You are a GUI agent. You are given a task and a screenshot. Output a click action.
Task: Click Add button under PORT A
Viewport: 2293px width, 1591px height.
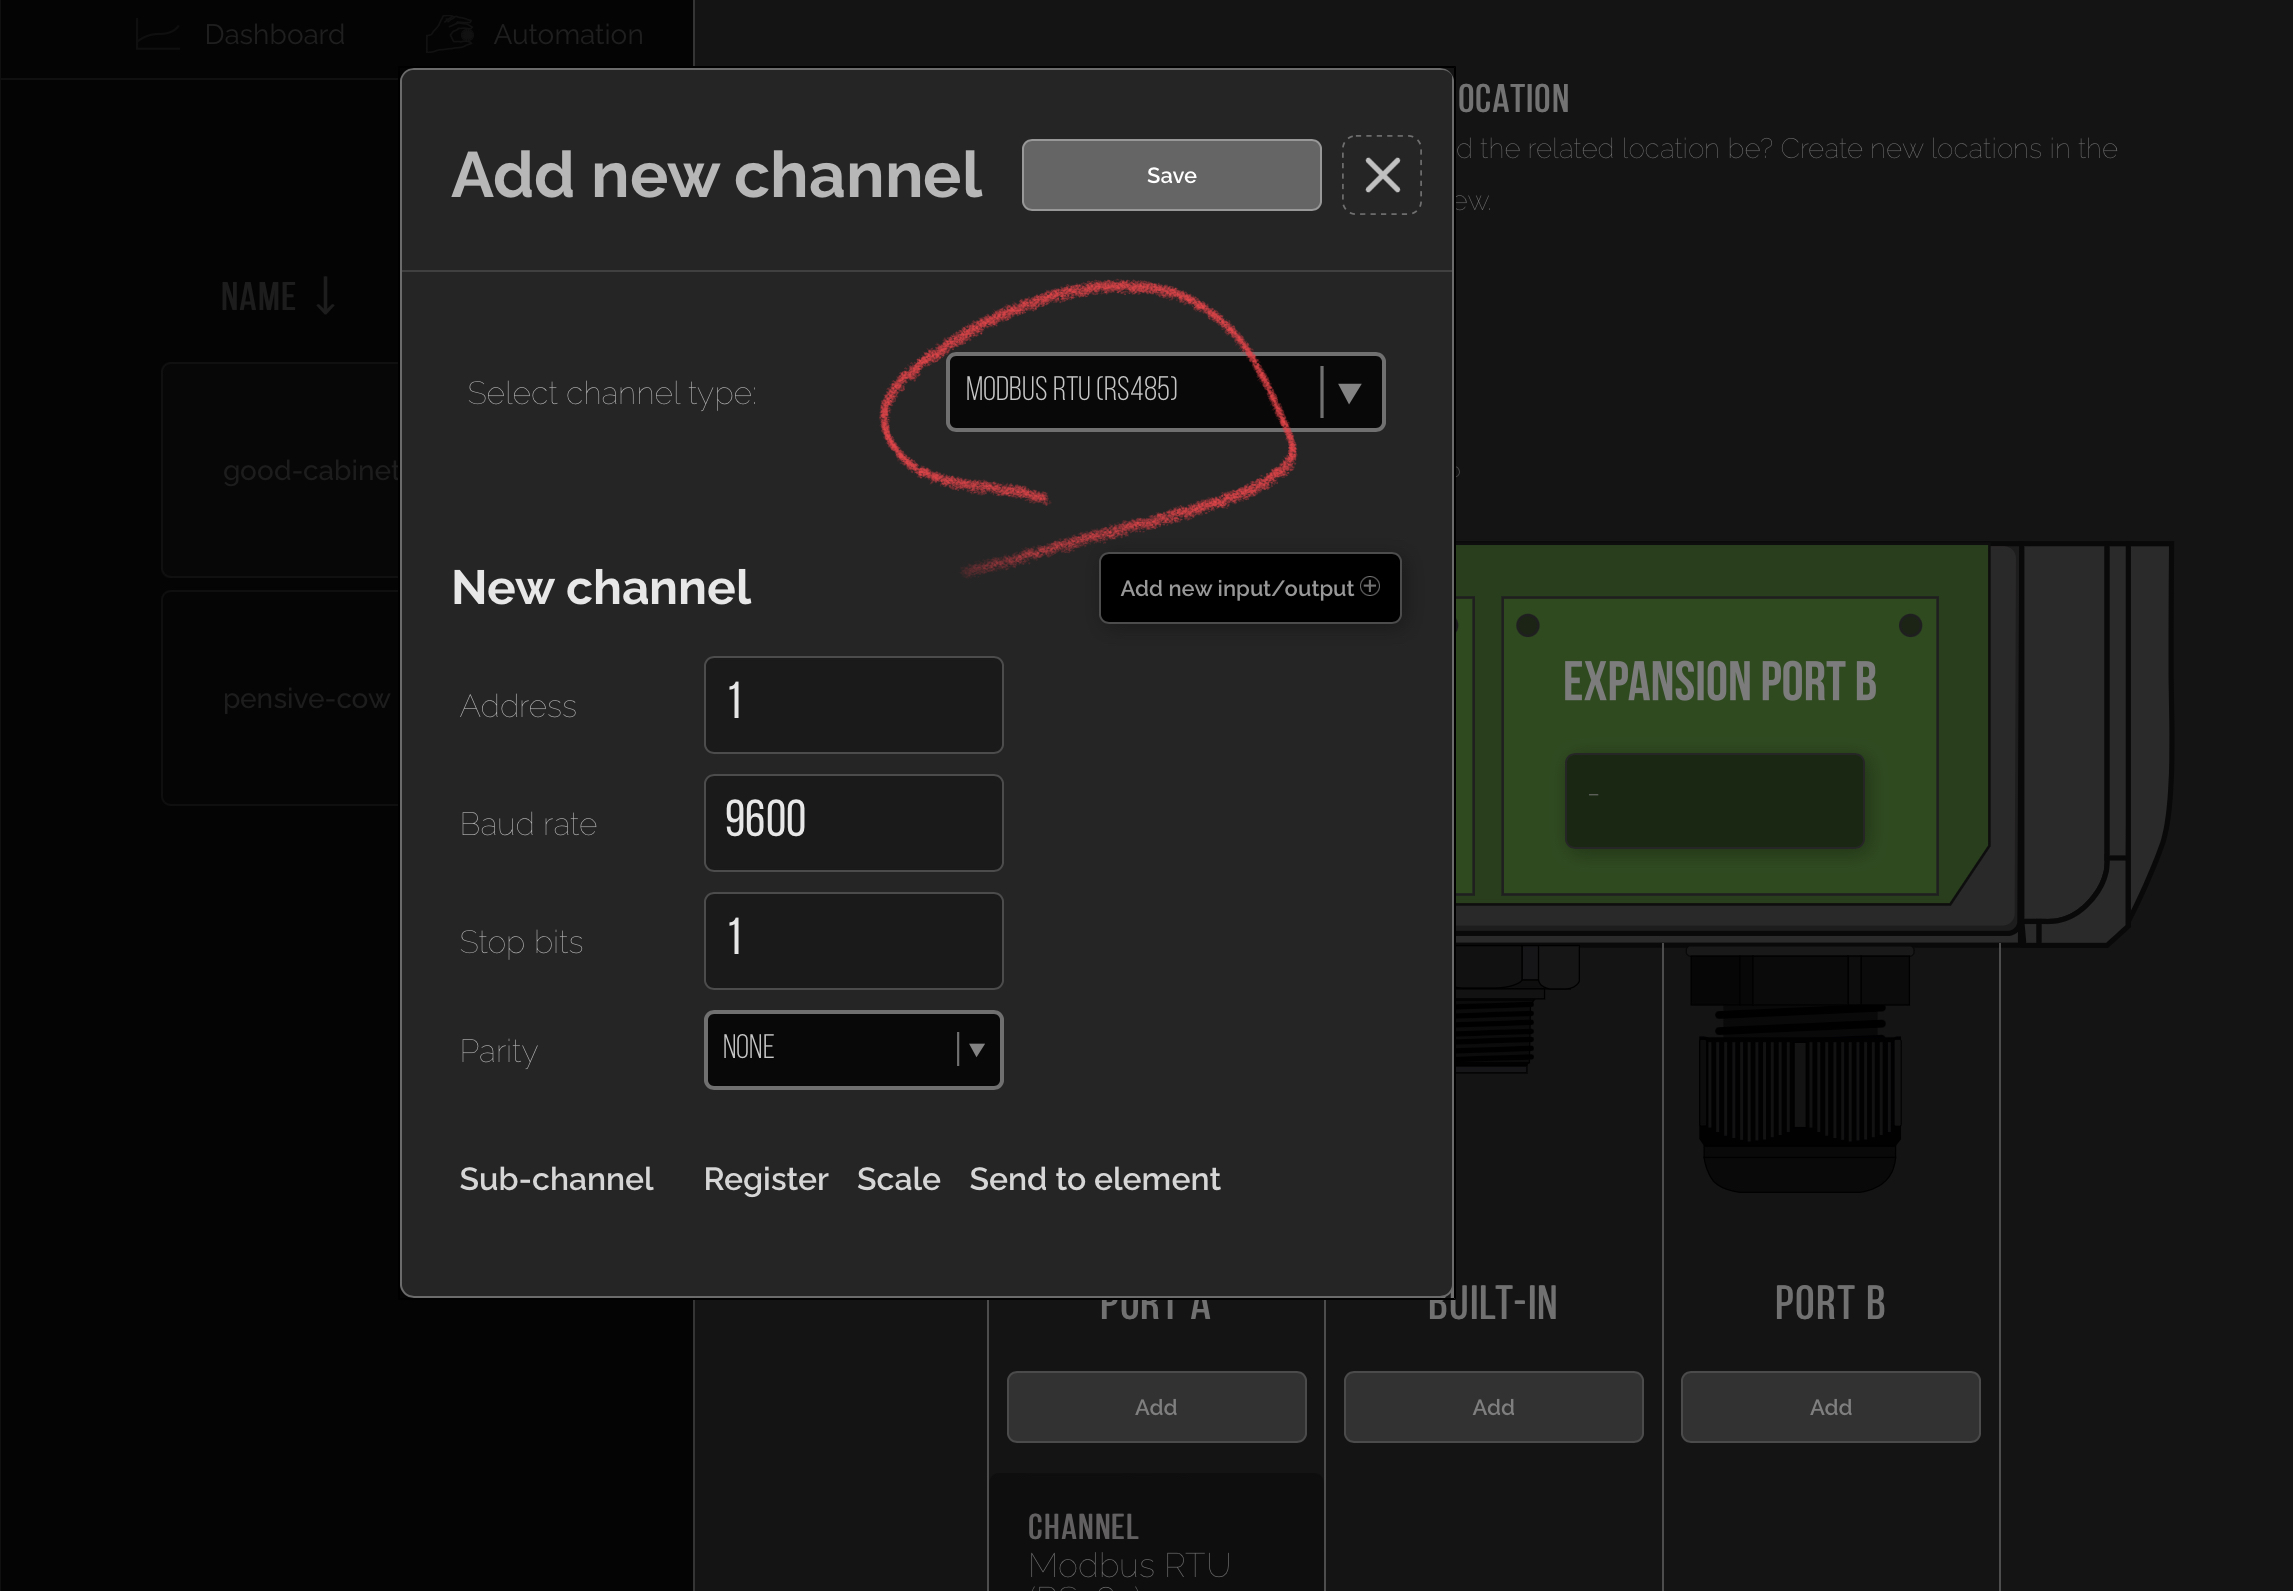point(1155,1406)
